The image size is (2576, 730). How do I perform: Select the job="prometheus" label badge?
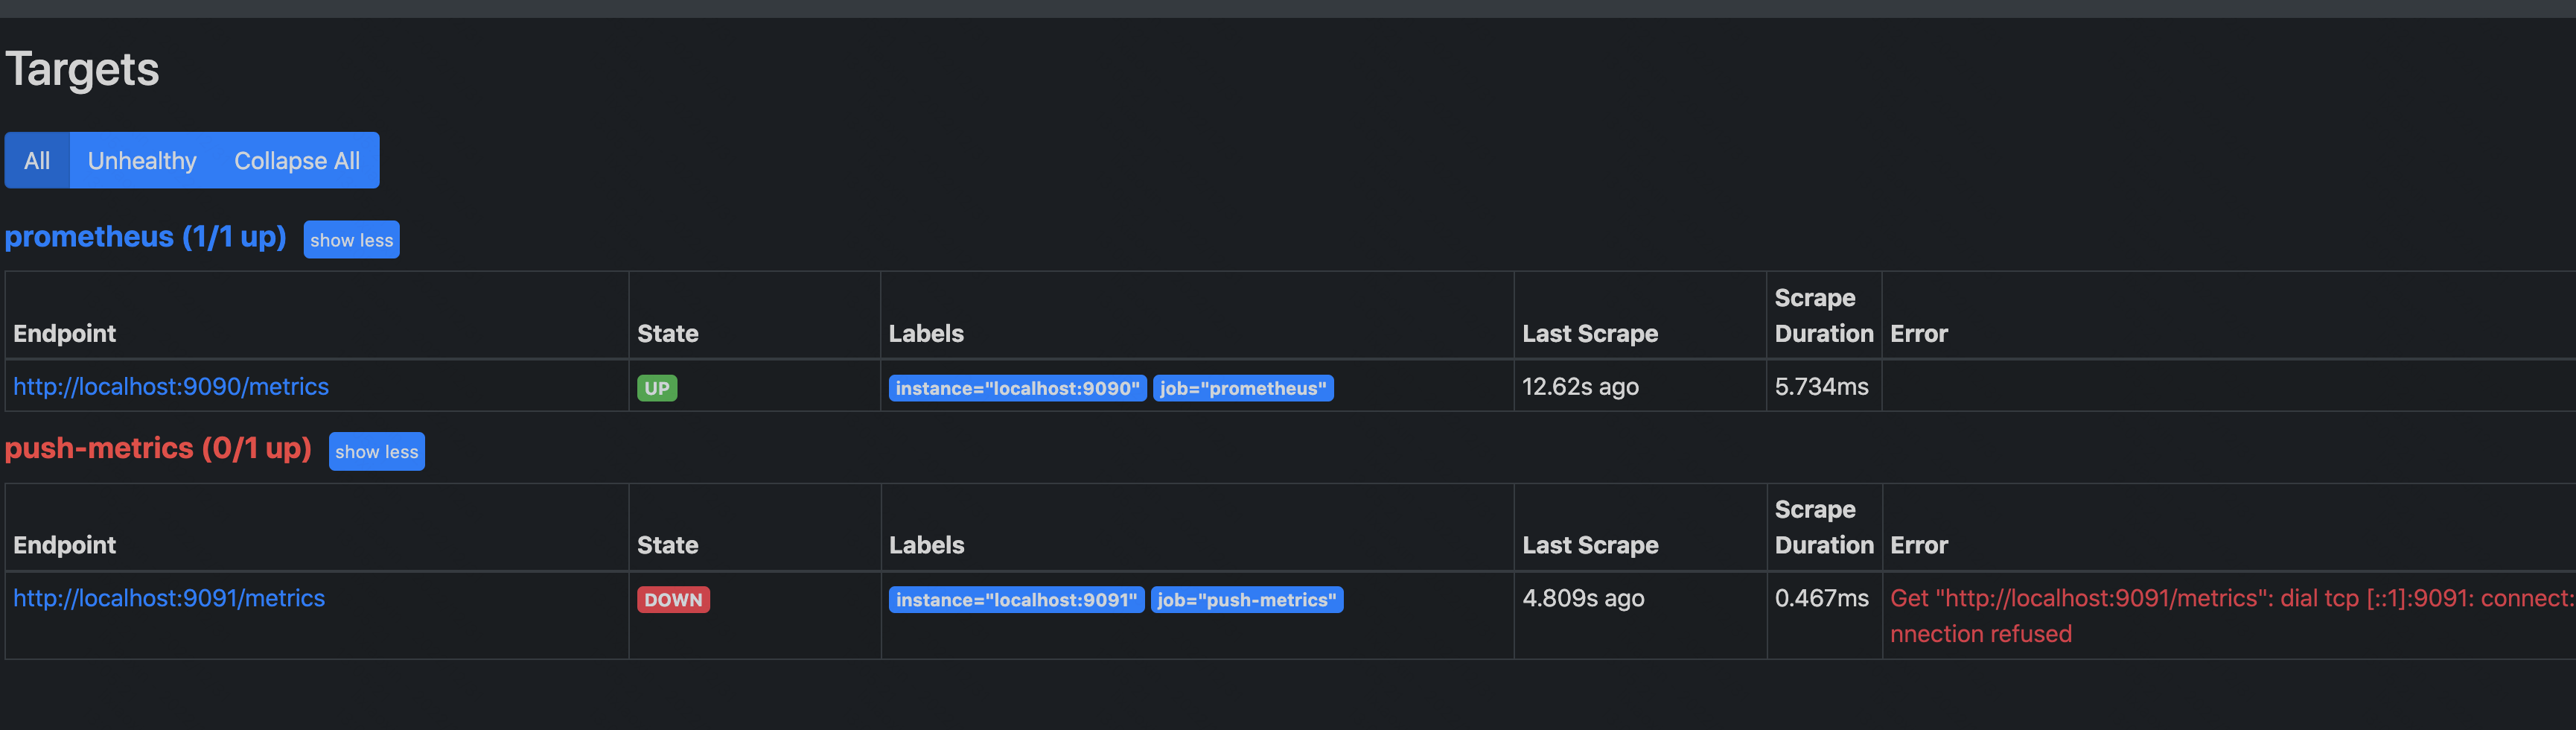click(x=1242, y=388)
